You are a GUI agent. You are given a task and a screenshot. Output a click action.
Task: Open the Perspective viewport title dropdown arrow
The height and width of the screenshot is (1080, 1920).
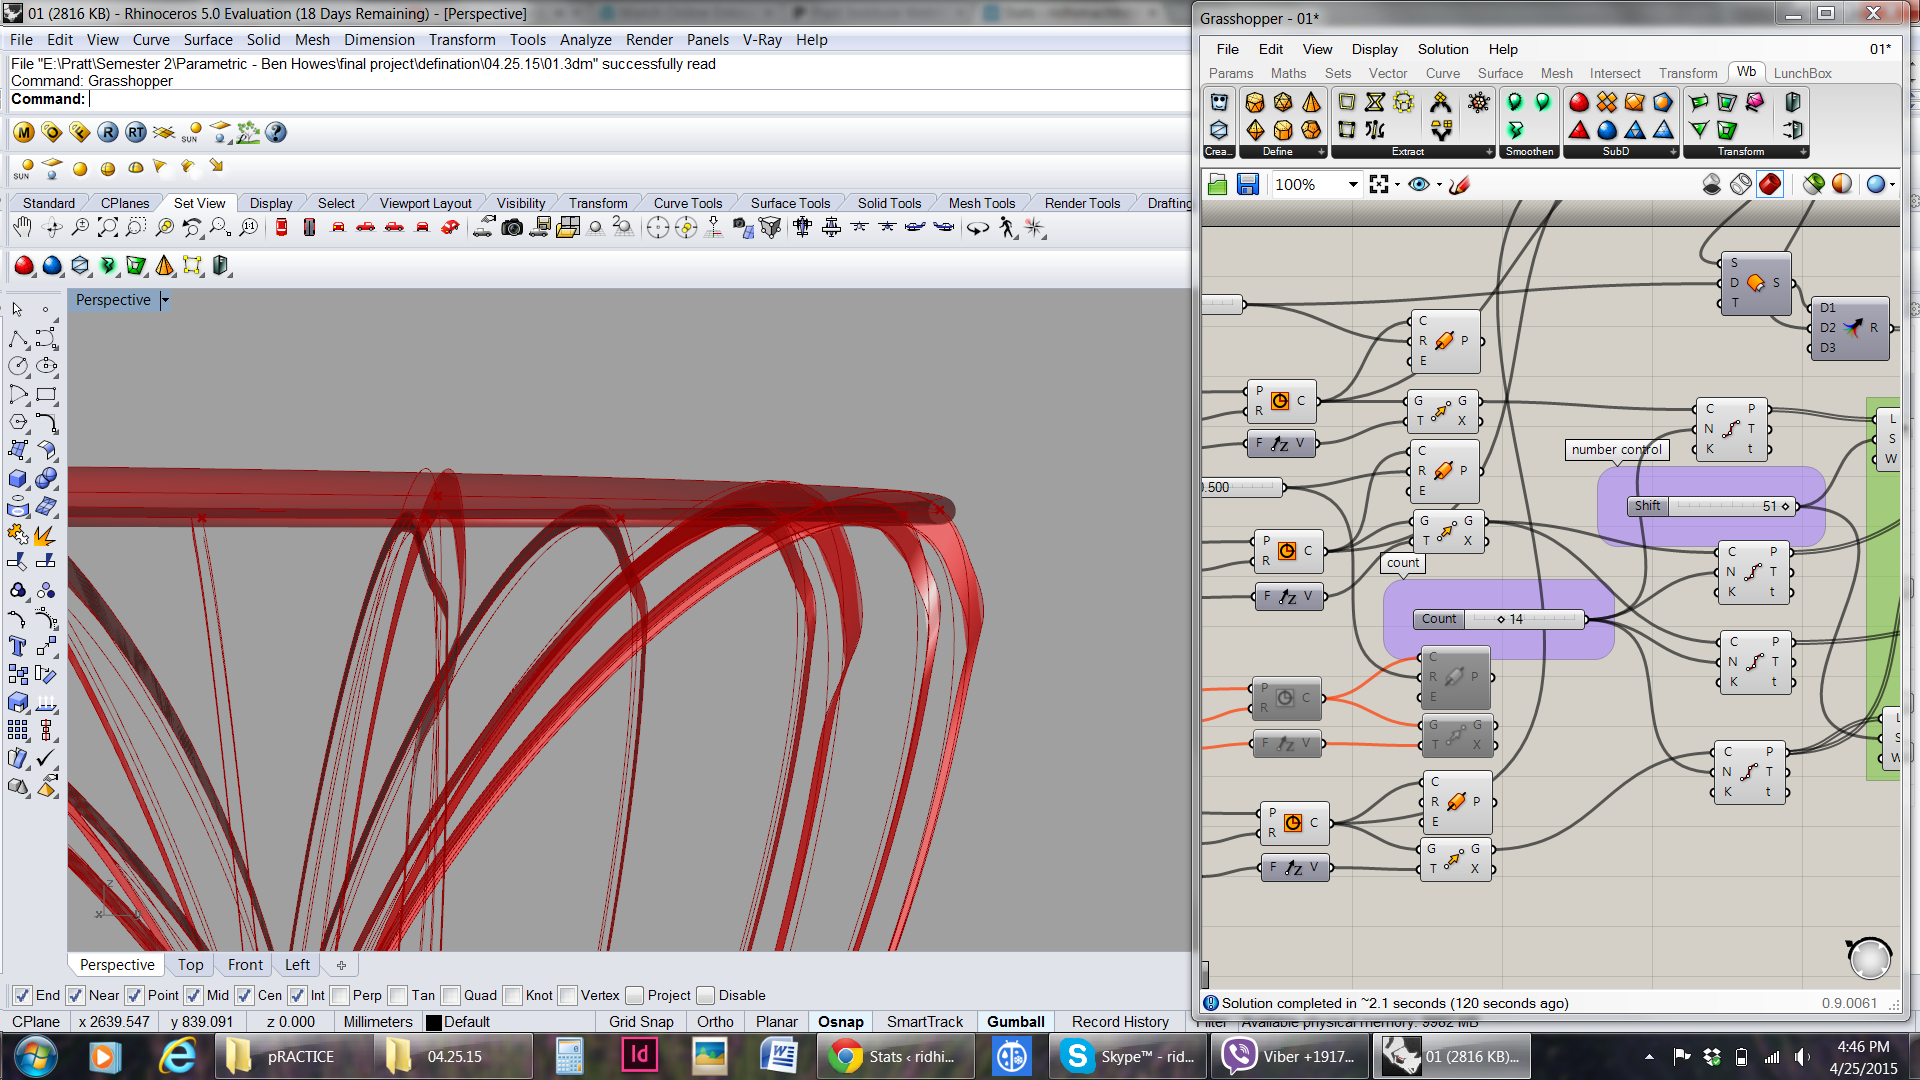tap(165, 300)
